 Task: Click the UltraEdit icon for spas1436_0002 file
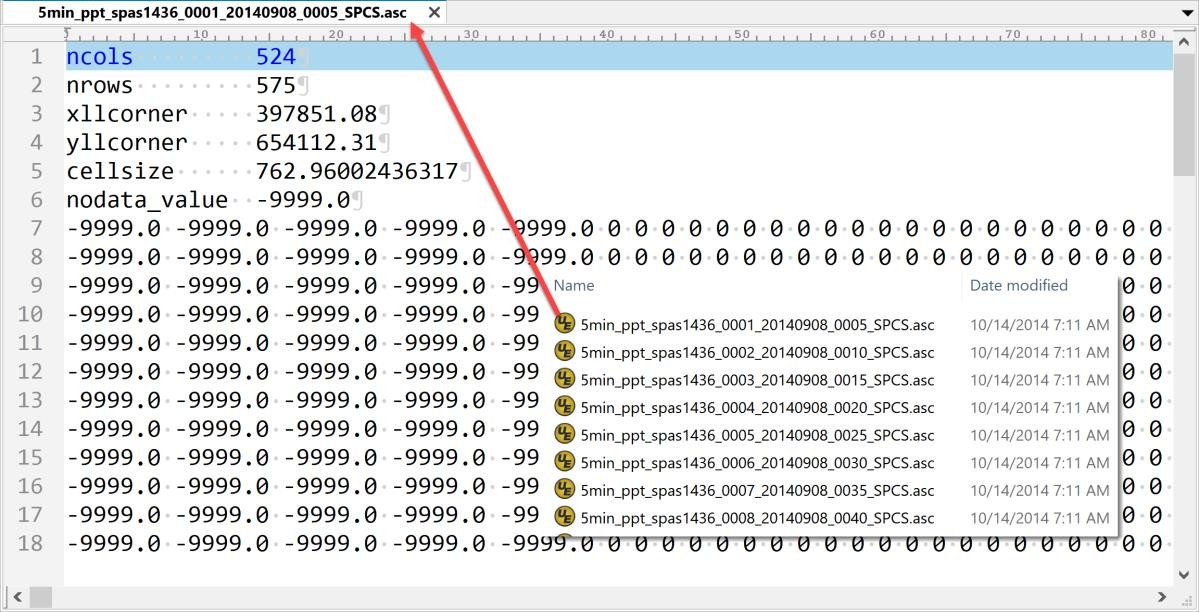pos(565,352)
